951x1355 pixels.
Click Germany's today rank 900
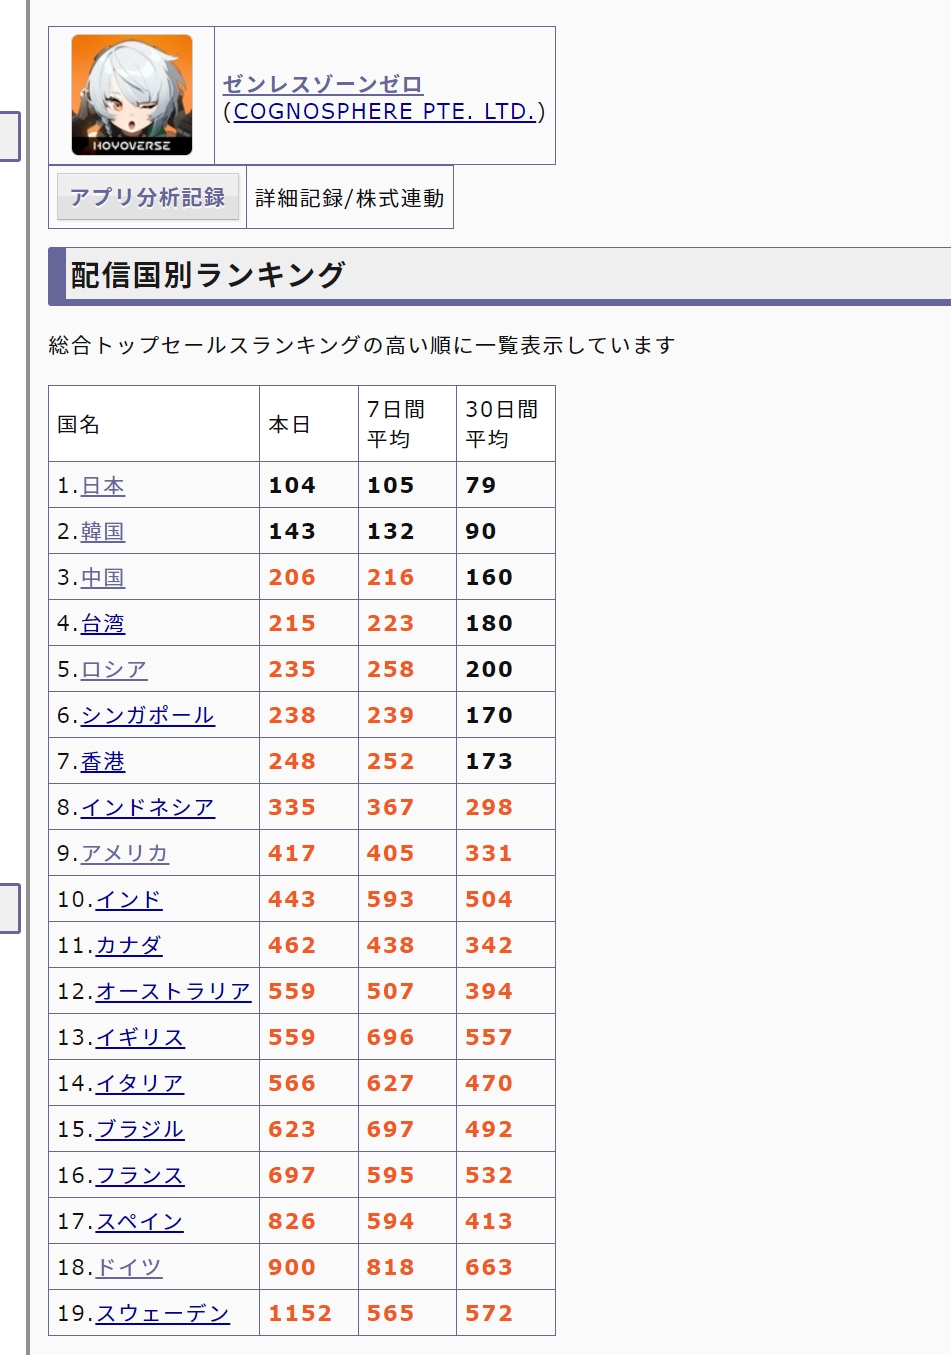click(x=292, y=1268)
